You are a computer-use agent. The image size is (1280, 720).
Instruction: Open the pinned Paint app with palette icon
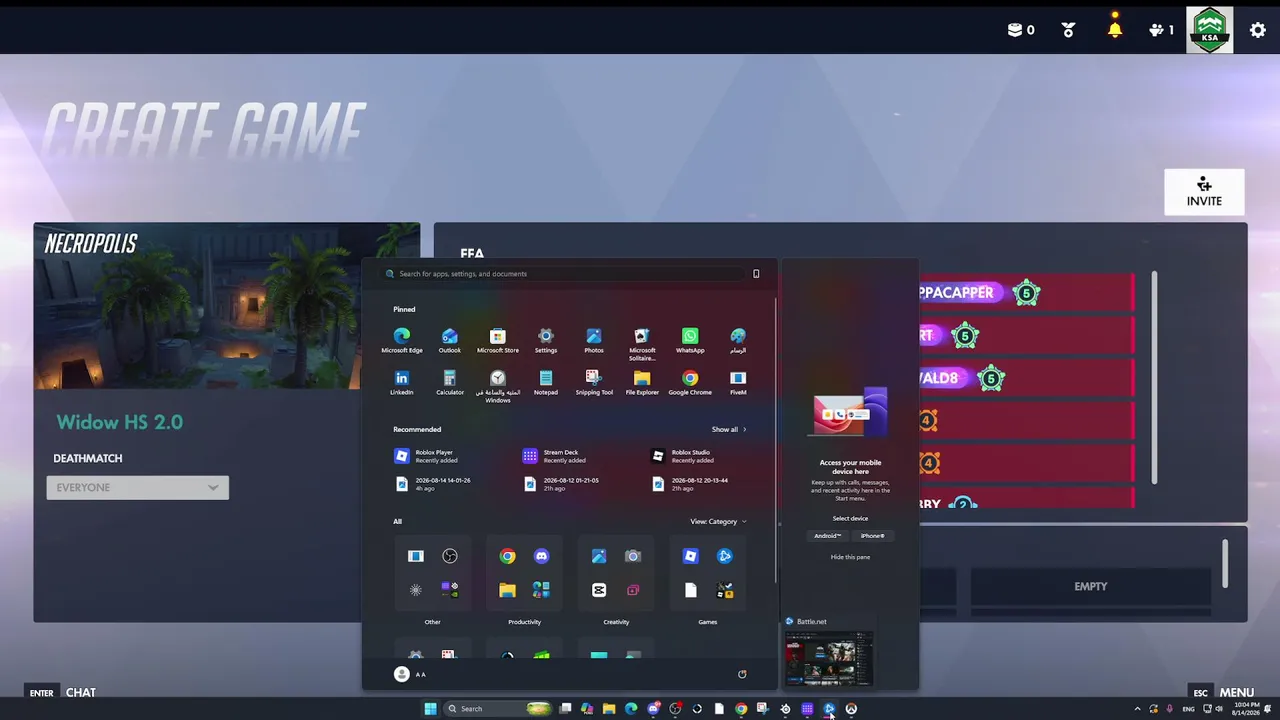pos(737,340)
